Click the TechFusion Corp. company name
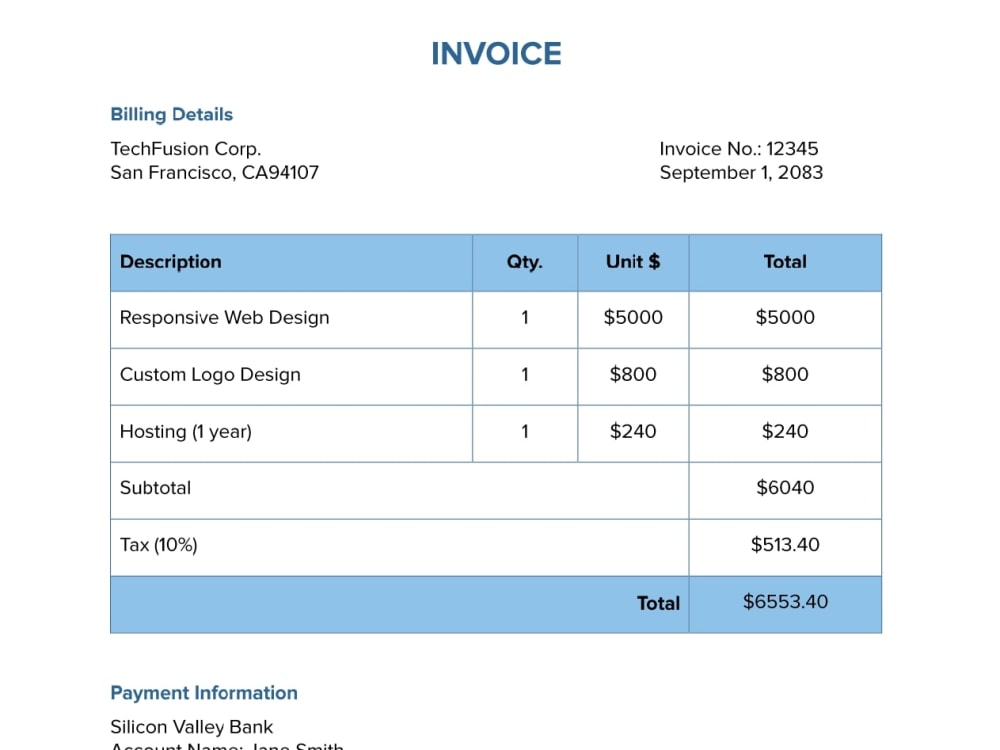This screenshot has width=1000, height=750. coord(186,149)
